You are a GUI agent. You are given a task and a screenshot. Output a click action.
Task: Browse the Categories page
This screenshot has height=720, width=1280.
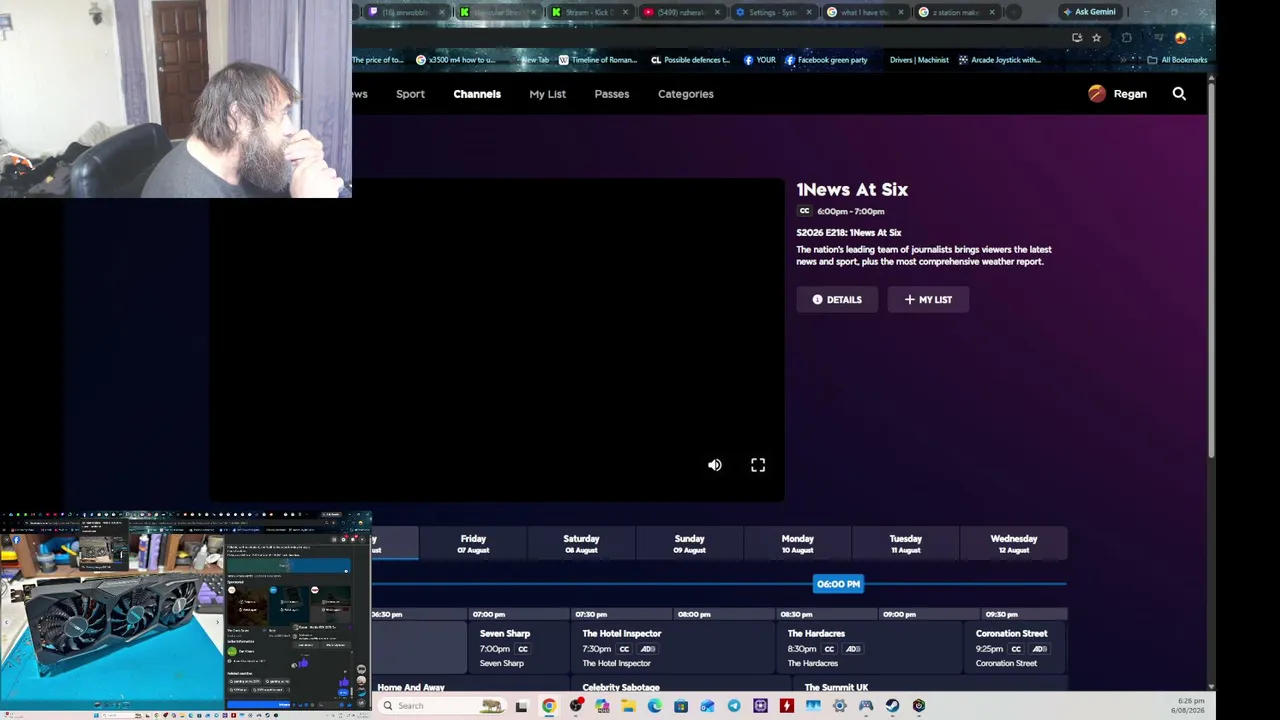point(686,94)
